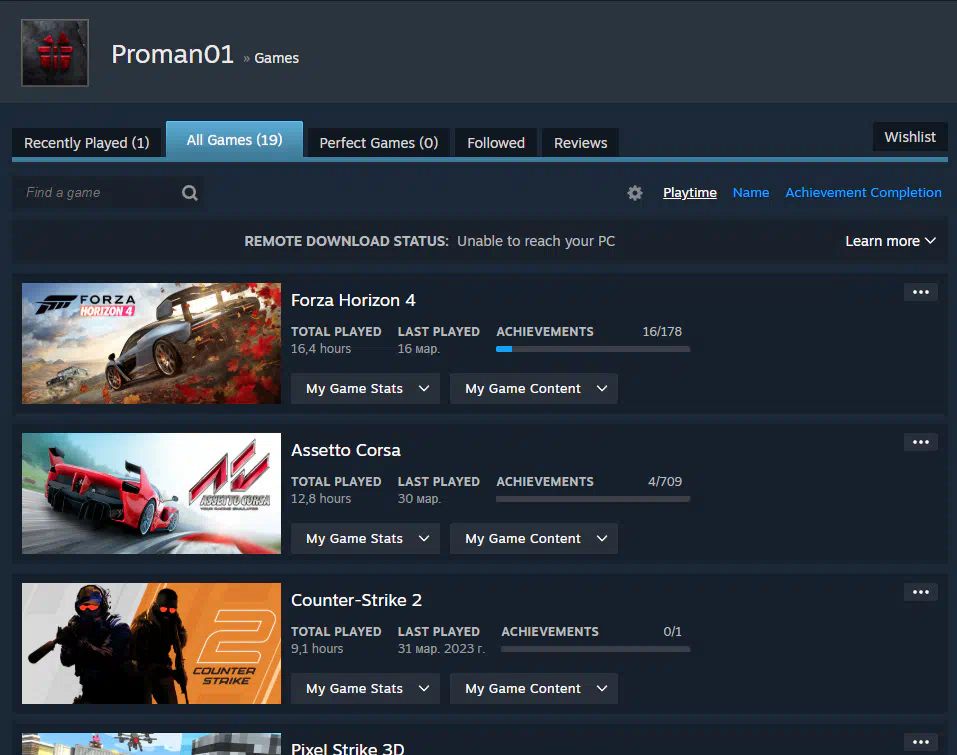Click the Assetto Corsa cover image

pos(151,493)
